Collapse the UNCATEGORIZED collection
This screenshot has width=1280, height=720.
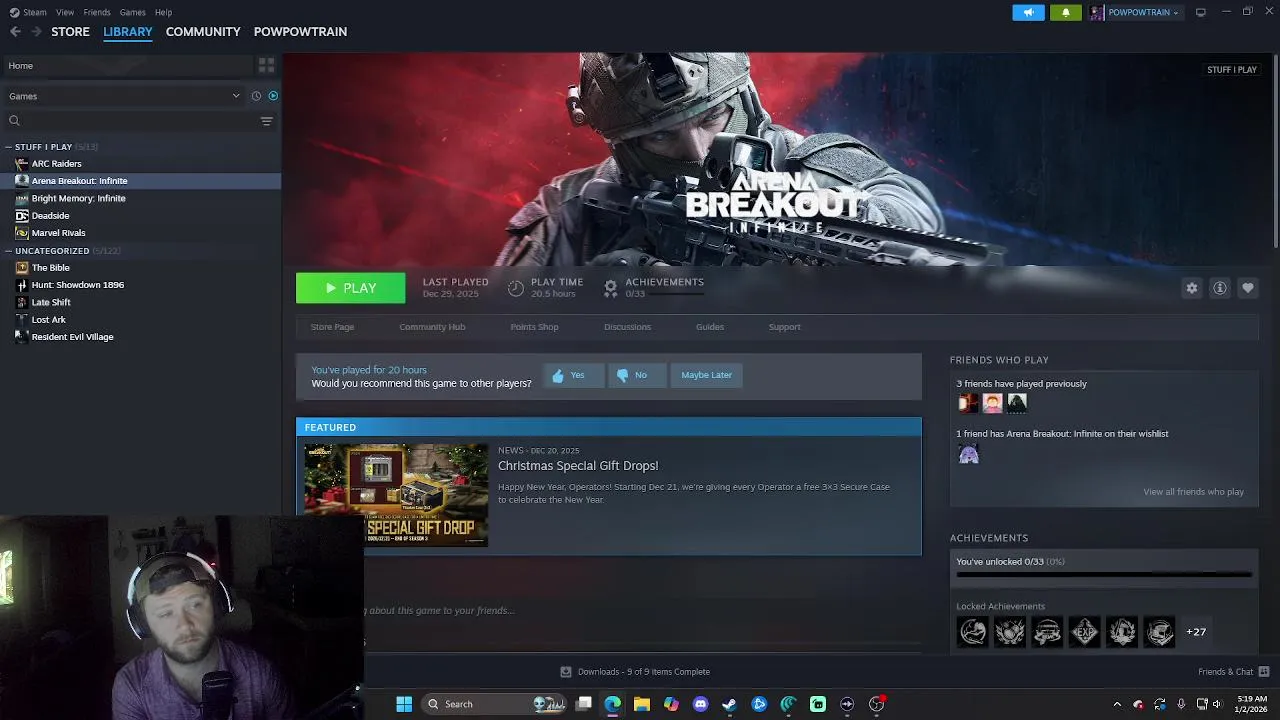click(x=8, y=251)
